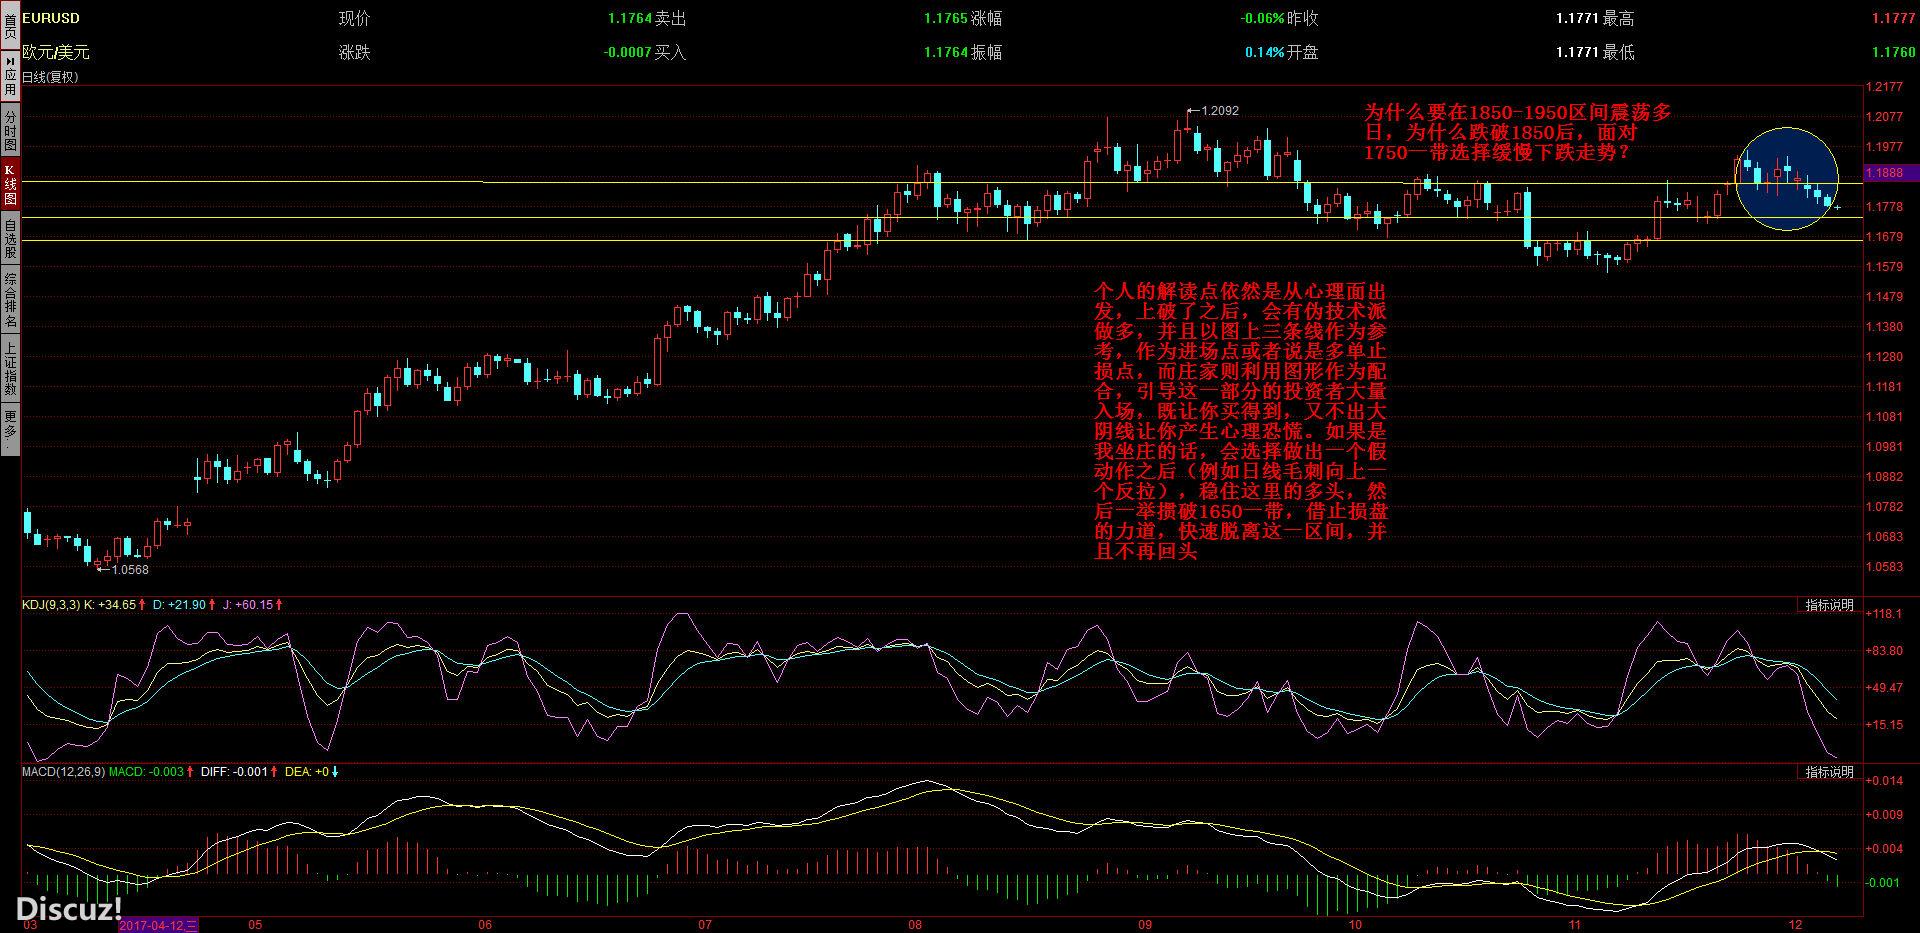The width and height of the screenshot is (1920, 933).
Task: Click the red annotation about 1850-1950区间
Action: pos(1518,133)
